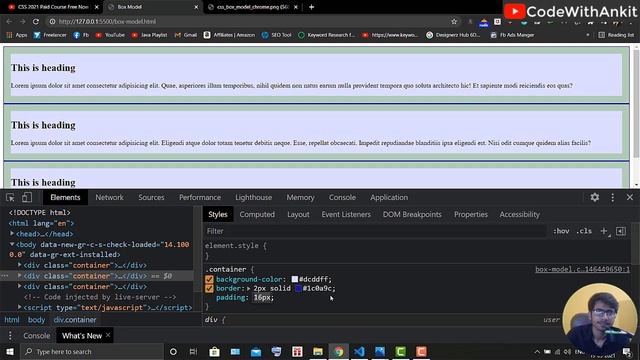Viewport: 640px width, 360px height.
Task: Expand the first div container node
Action: pos(20,265)
